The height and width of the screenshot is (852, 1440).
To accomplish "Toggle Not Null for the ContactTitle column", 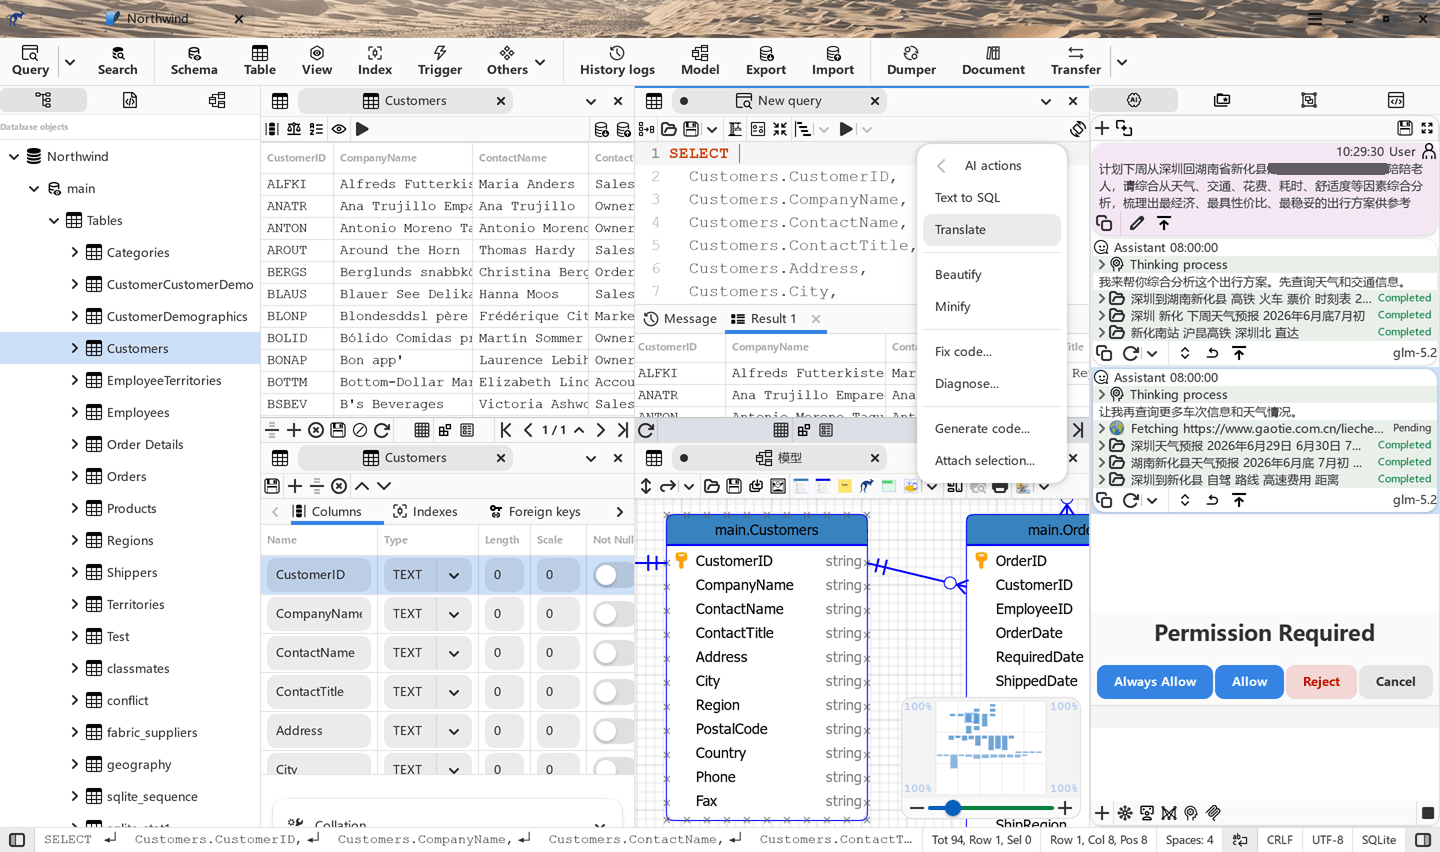I will [x=611, y=692].
